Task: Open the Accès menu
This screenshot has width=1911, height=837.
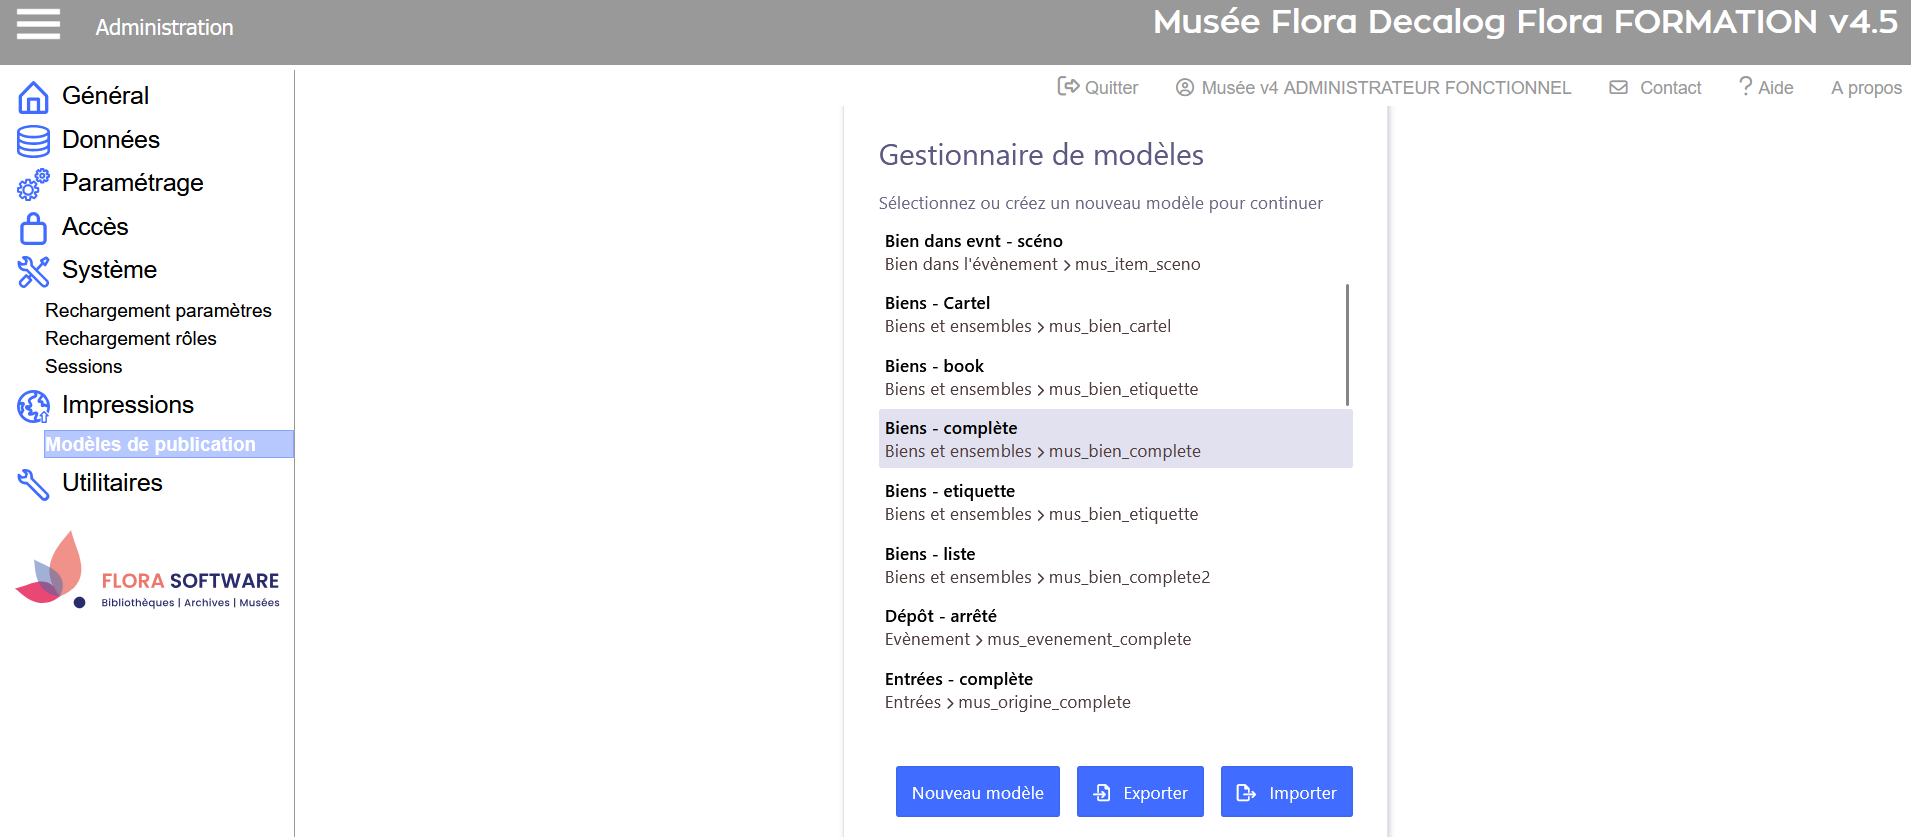Action: click(x=95, y=226)
